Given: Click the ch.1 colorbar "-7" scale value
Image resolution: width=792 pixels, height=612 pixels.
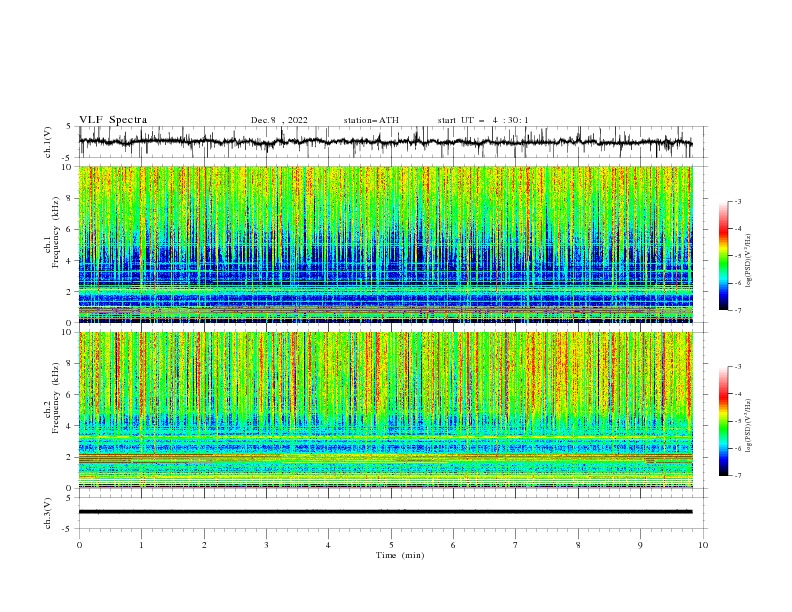Looking at the screenshot, I should point(738,311).
